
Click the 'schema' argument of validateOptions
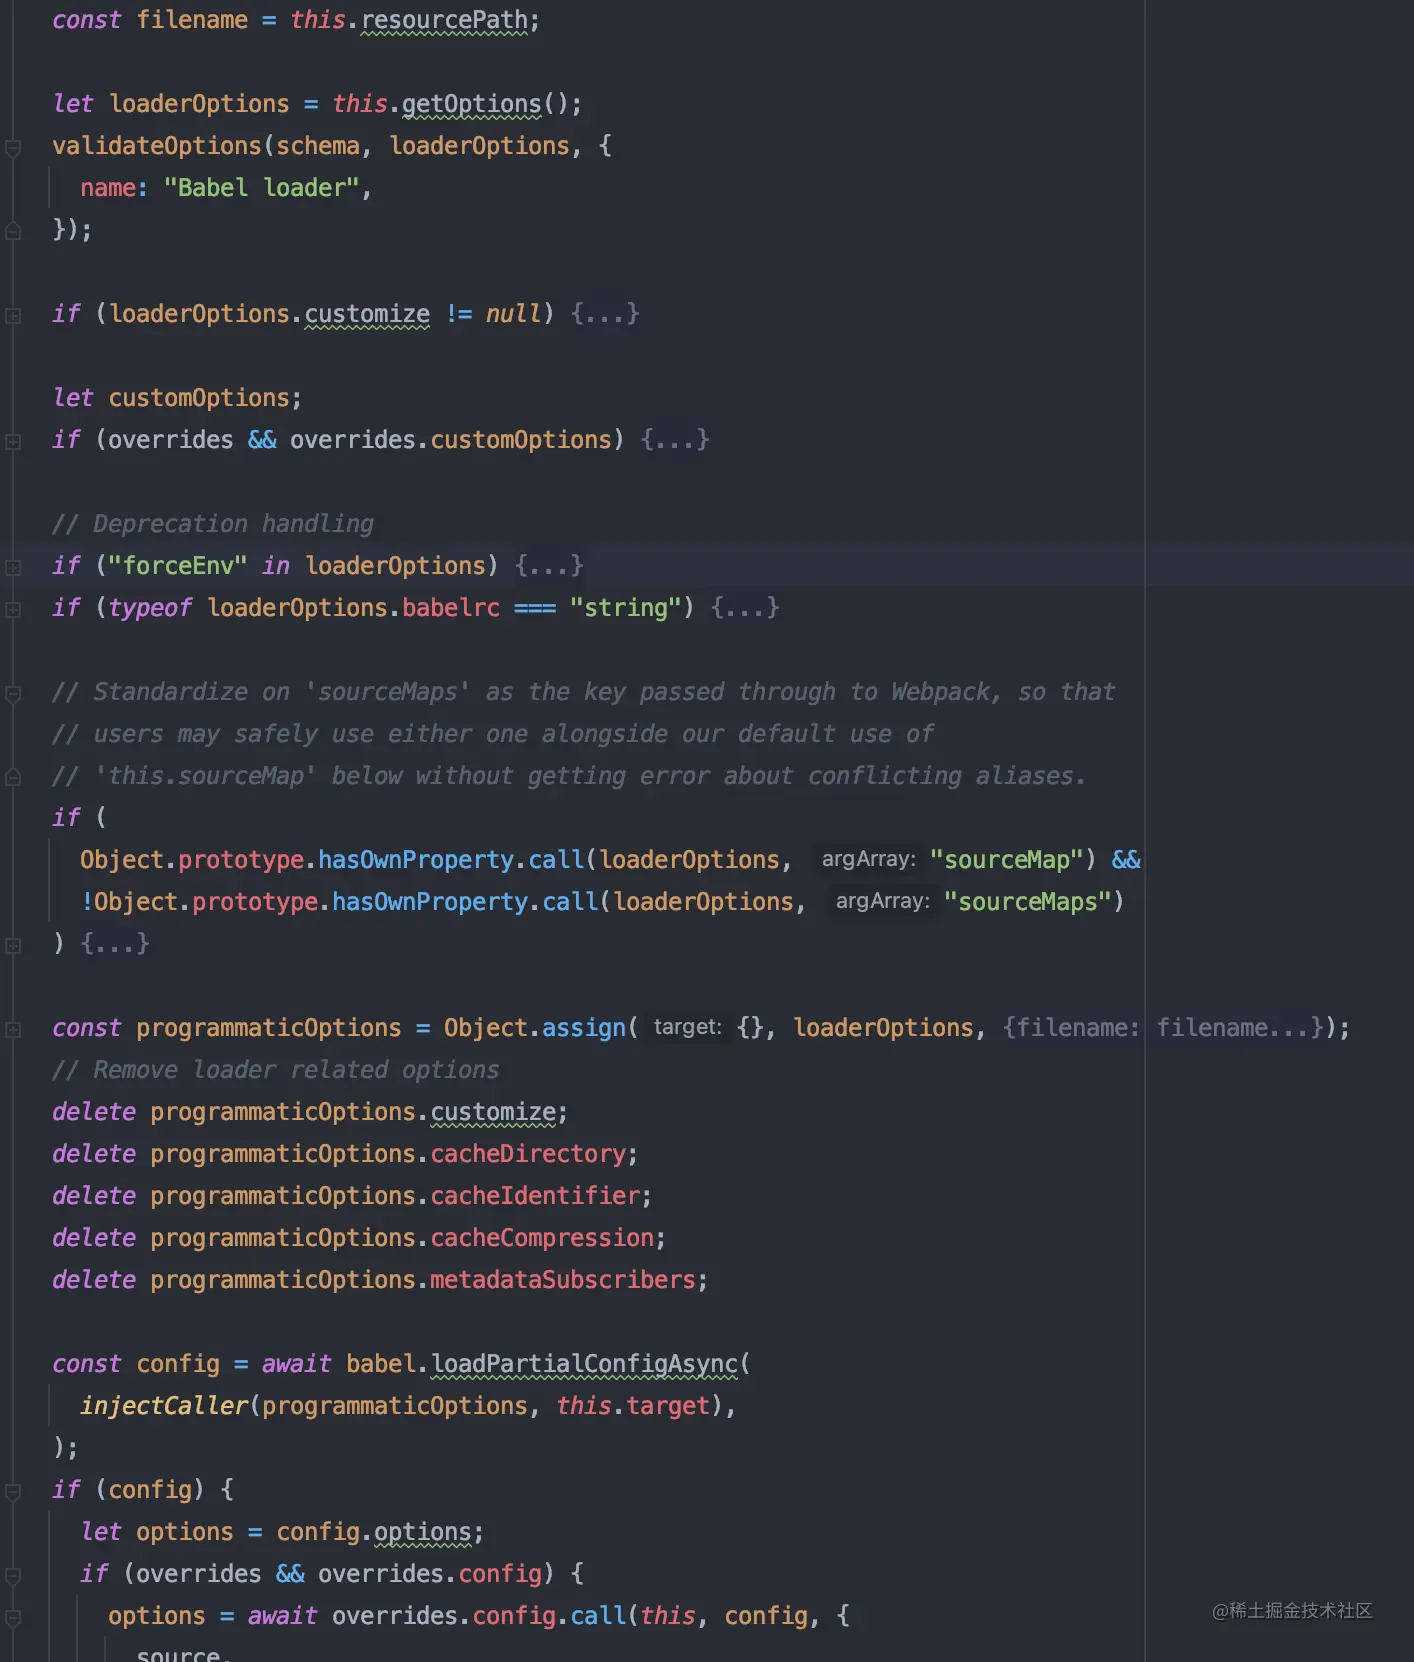318,146
